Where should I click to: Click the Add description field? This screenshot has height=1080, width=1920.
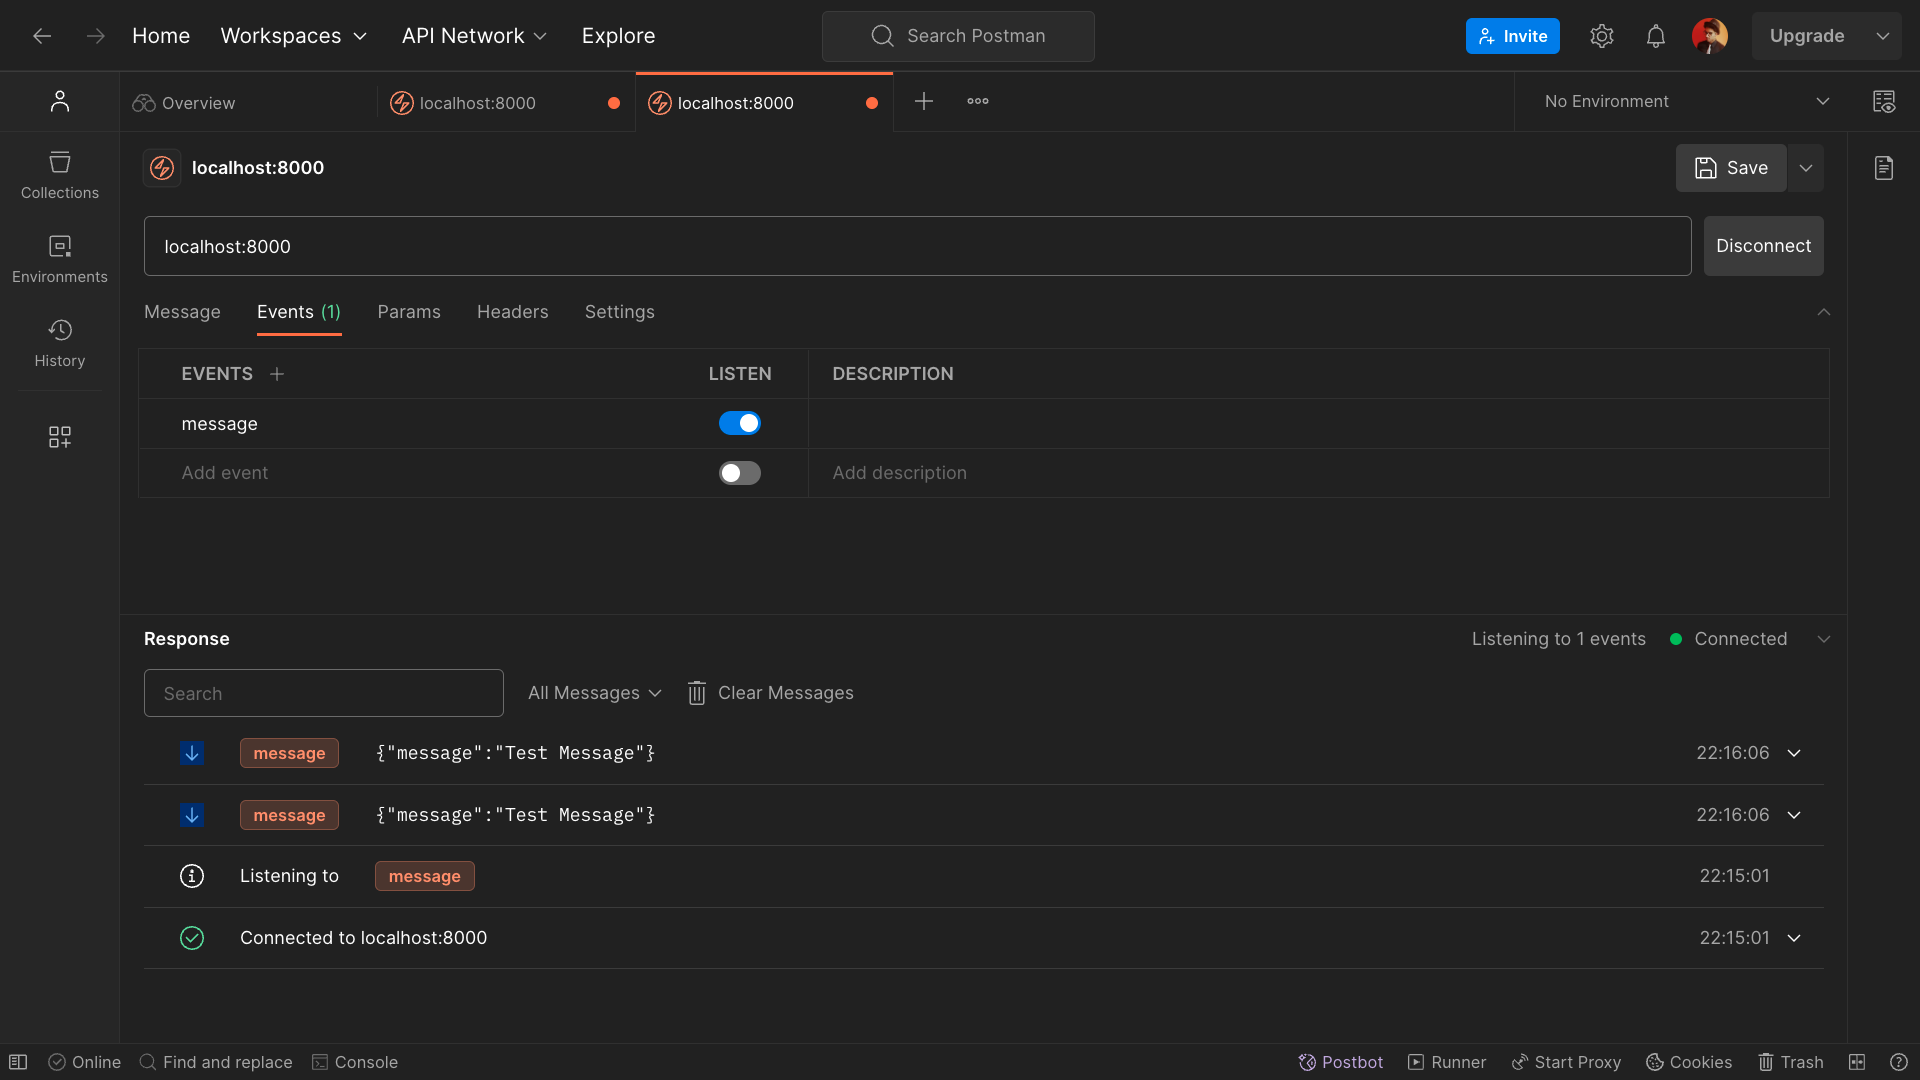coord(1318,473)
